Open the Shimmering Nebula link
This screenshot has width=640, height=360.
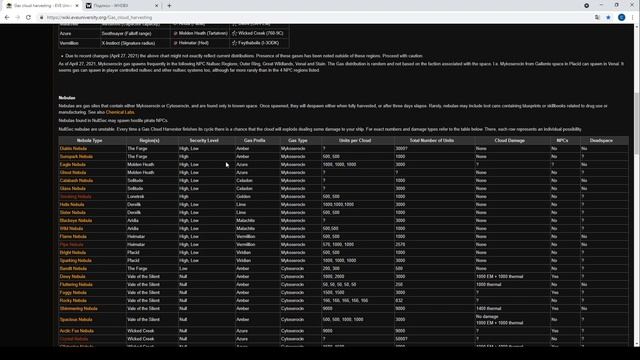tap(78, 309)
